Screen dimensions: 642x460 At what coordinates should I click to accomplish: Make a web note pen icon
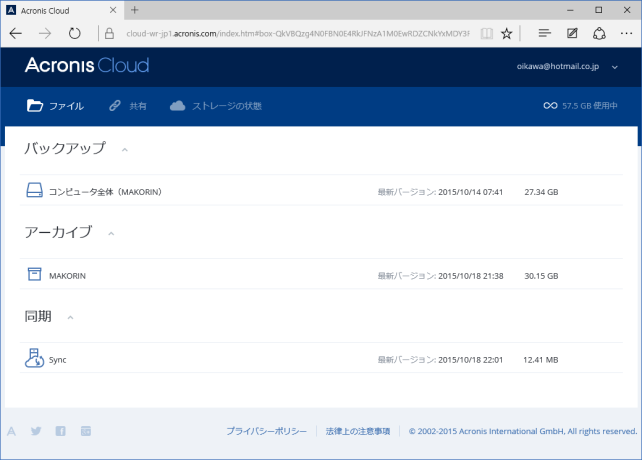click(572, 33)
